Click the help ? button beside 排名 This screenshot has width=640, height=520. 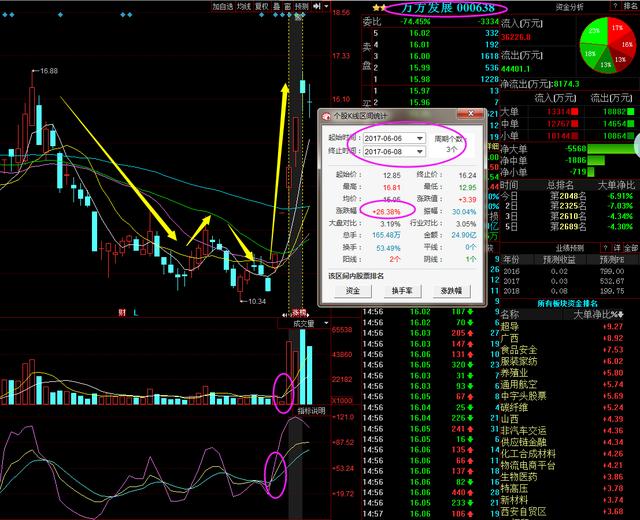pos(615,6)
